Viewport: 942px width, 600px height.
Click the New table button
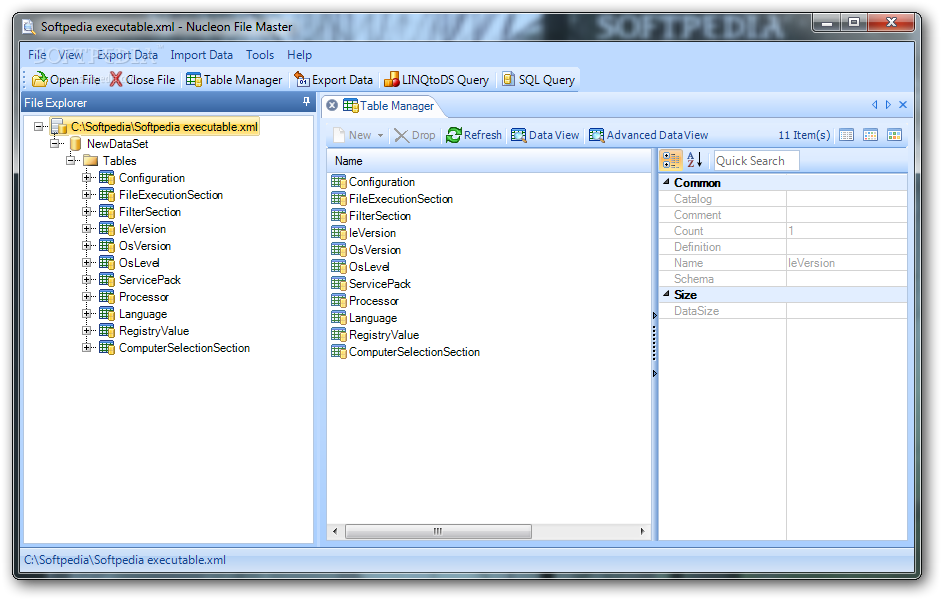click(x=353, y=135)
